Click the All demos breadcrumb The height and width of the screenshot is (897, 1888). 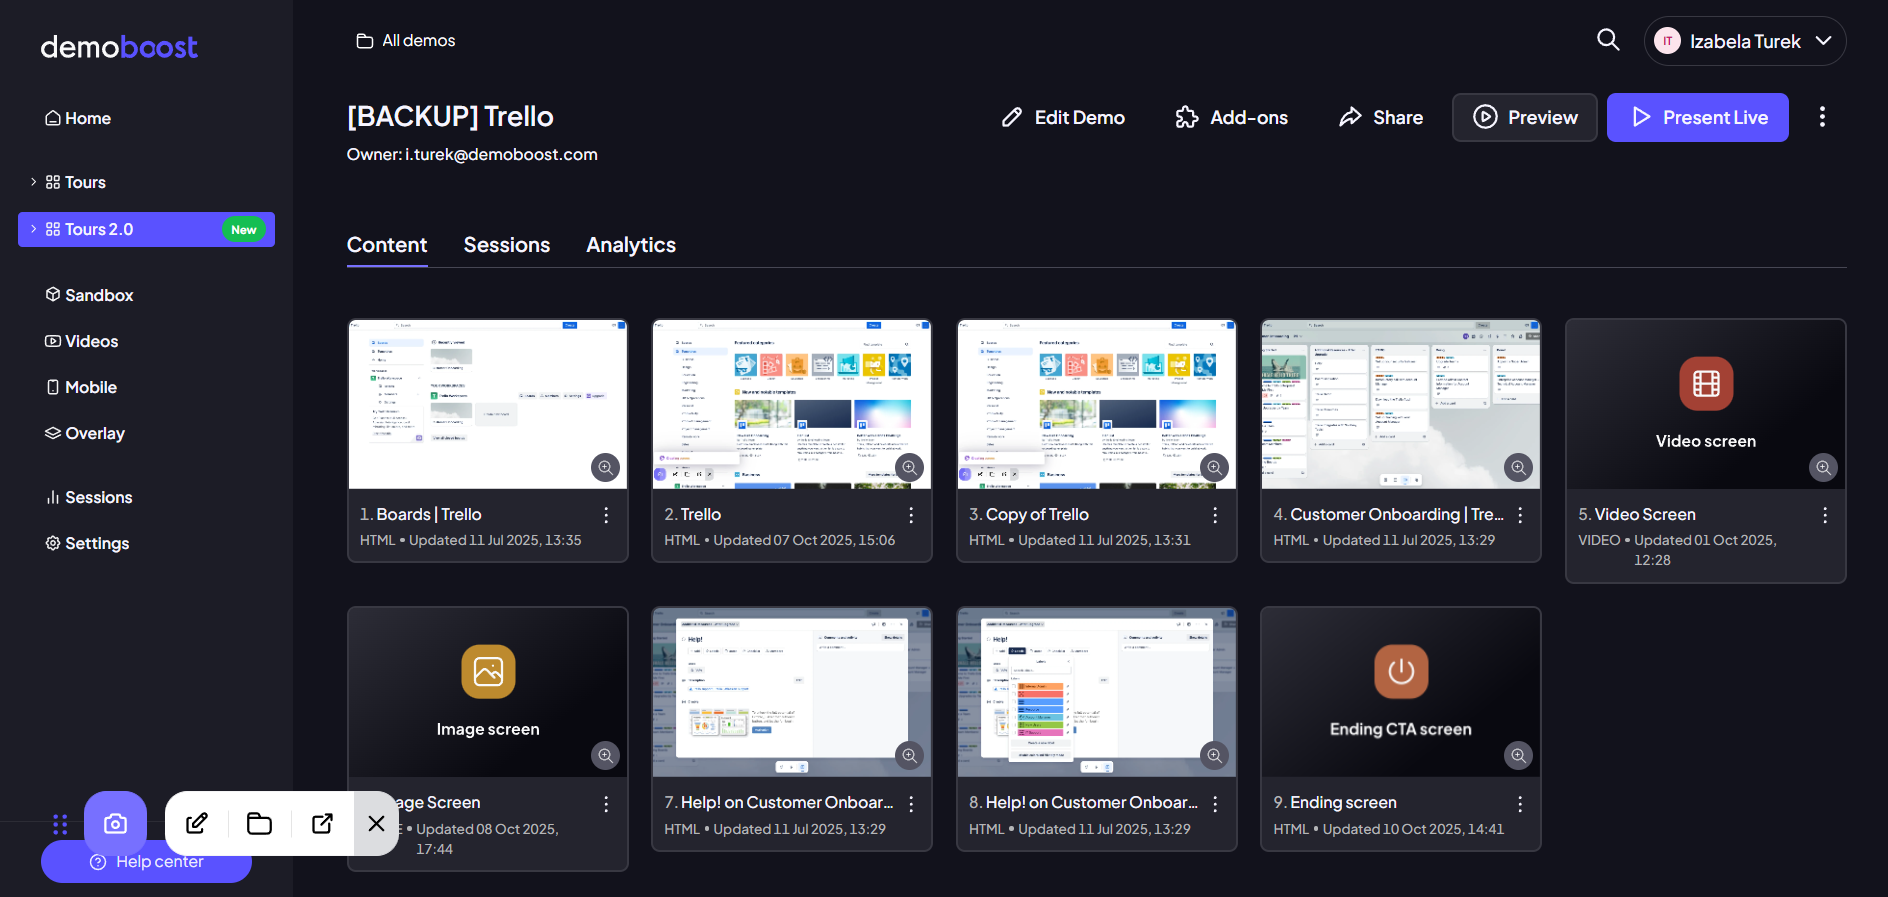[406, 41]
